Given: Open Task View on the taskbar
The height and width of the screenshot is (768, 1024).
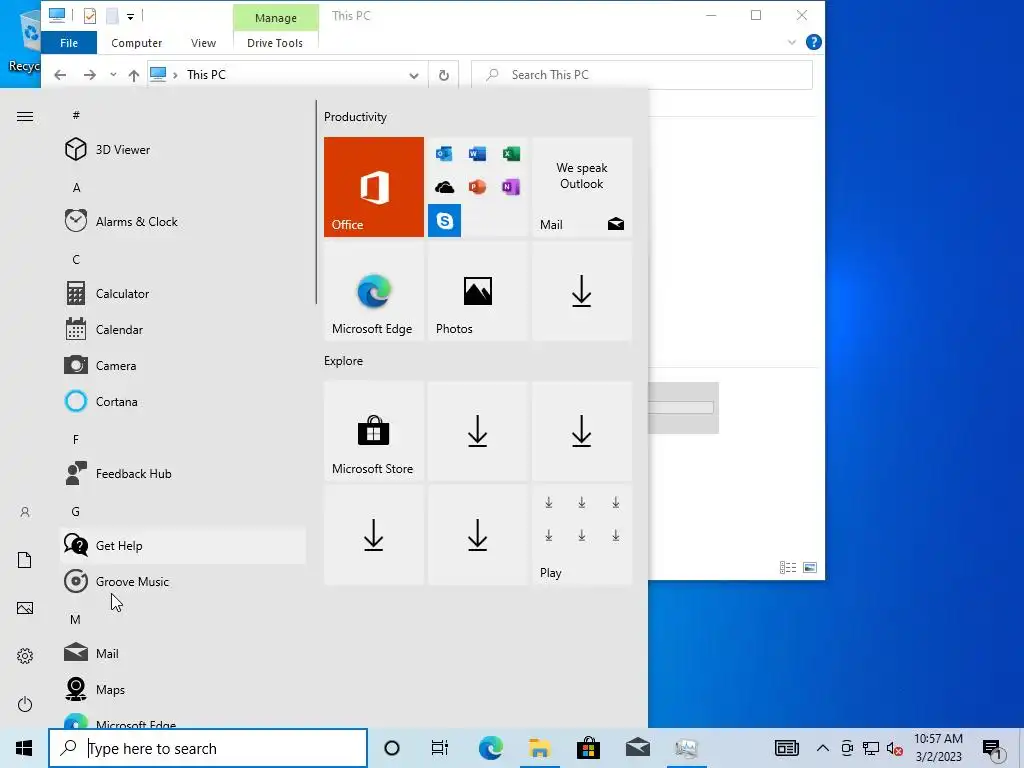Looking at the screenshot, I should pos(440,748).
